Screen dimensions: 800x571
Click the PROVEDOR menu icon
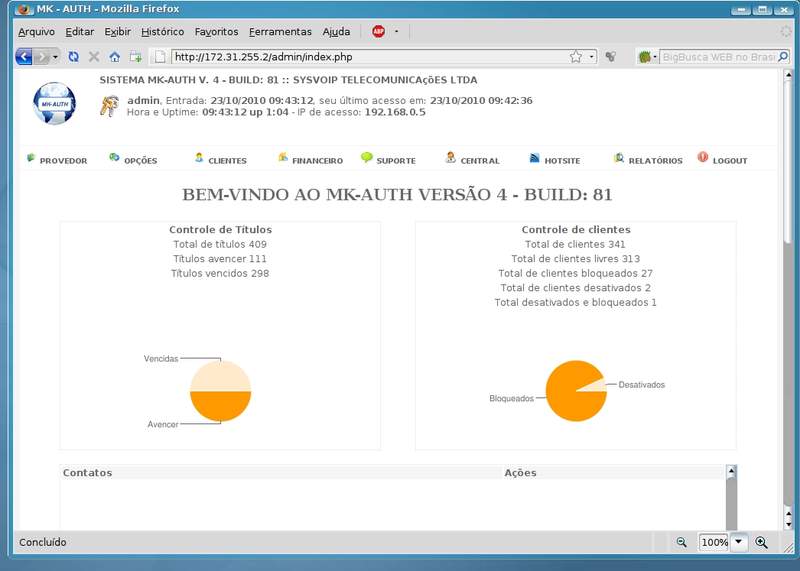pyautogui.click(x=31, y=158)
